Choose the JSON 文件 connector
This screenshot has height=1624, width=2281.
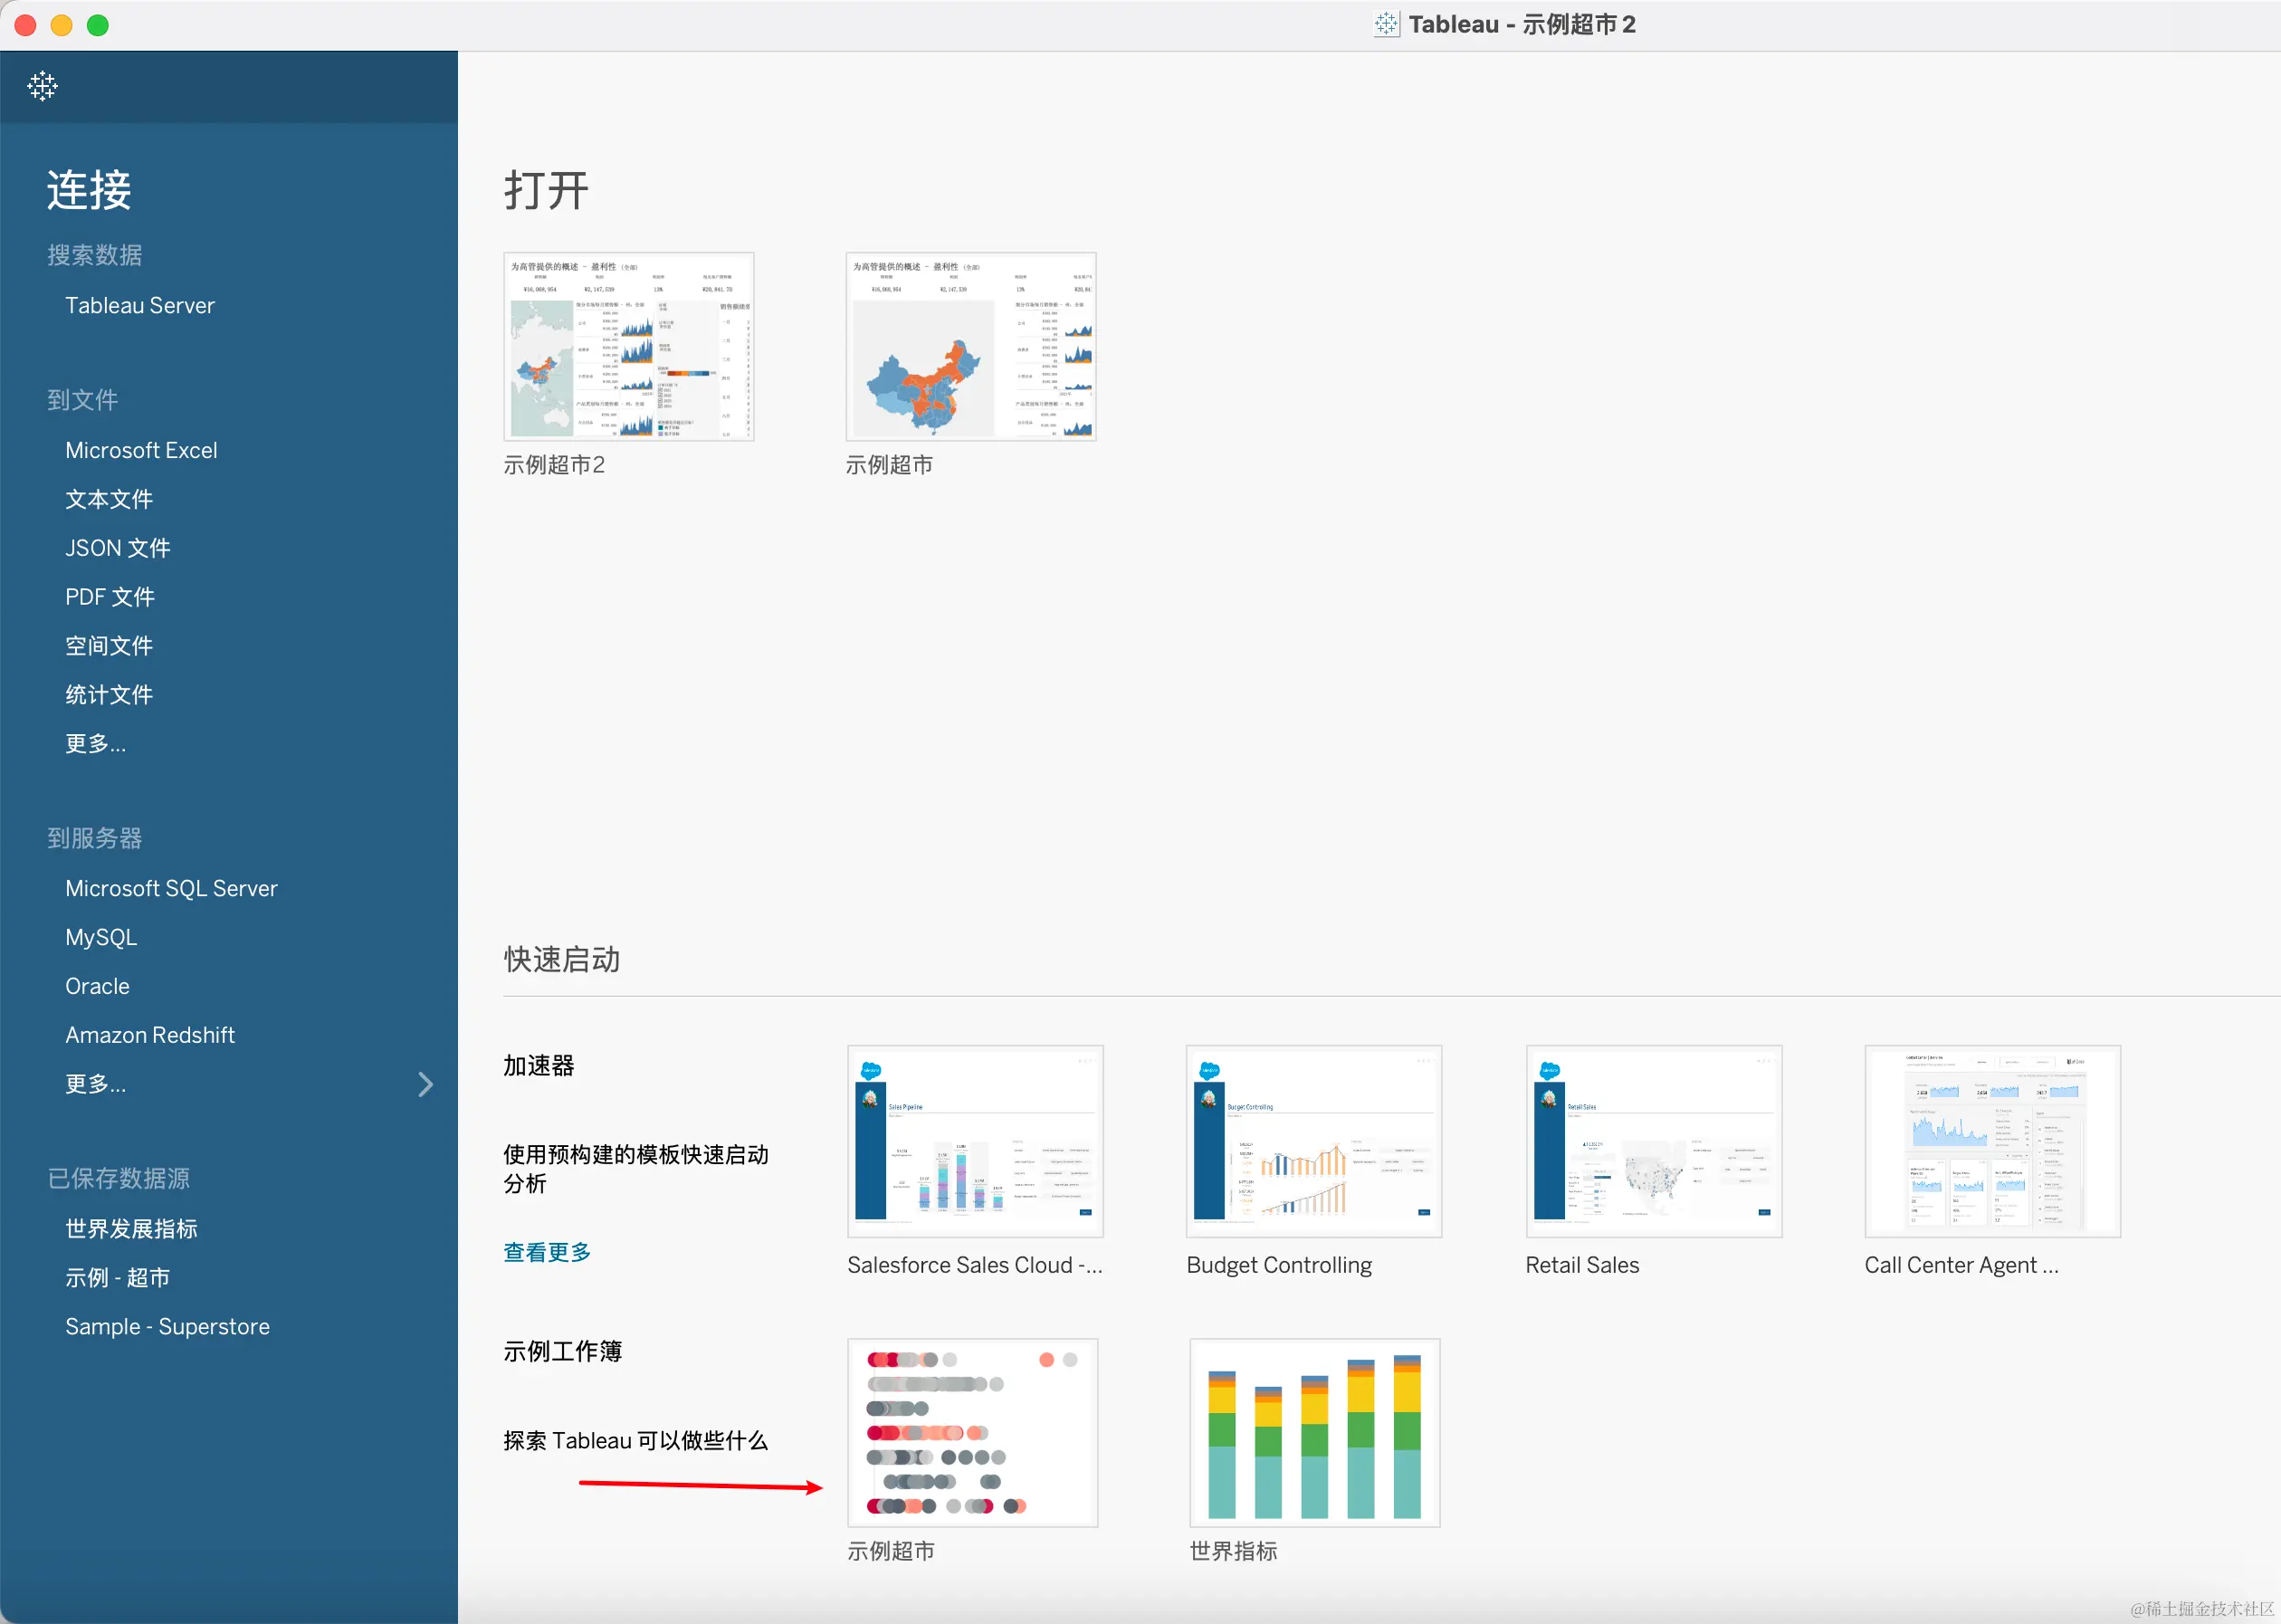click(x=117, y=548)
